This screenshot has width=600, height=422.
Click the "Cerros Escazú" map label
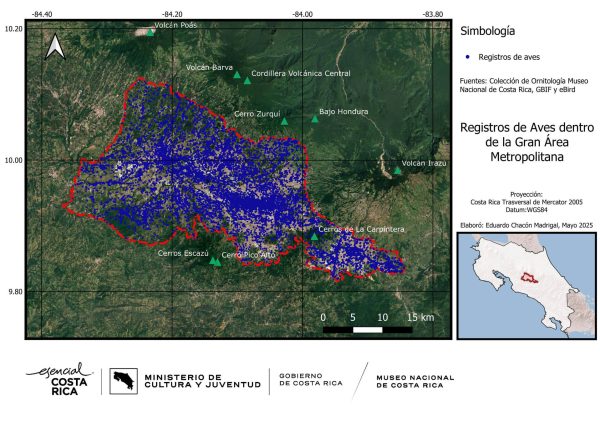click(x=183, y=253)
